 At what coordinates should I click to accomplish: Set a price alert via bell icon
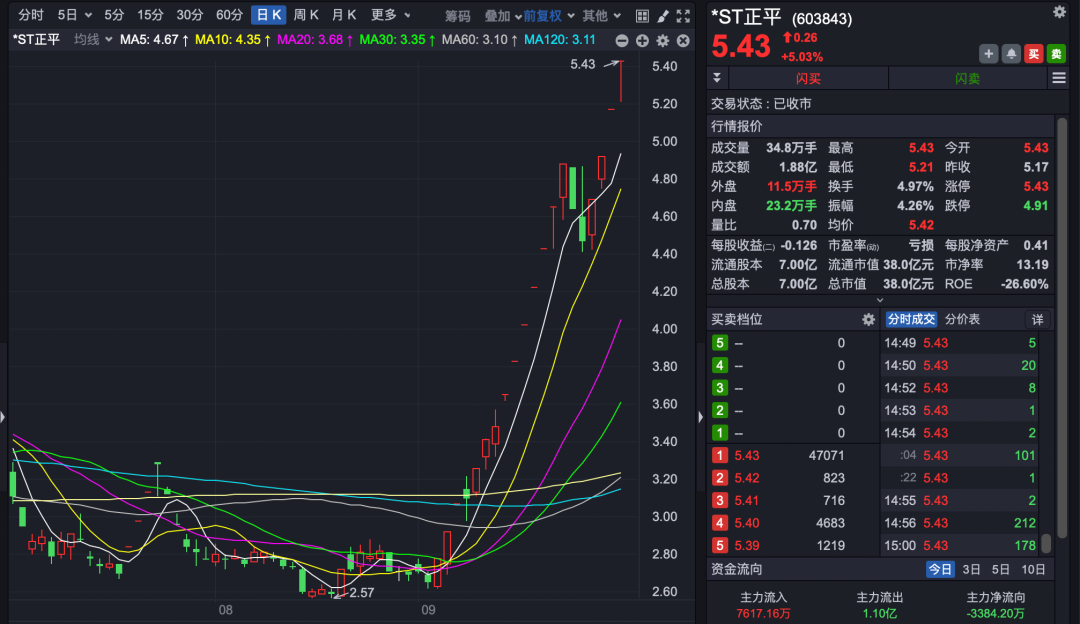1011,53
